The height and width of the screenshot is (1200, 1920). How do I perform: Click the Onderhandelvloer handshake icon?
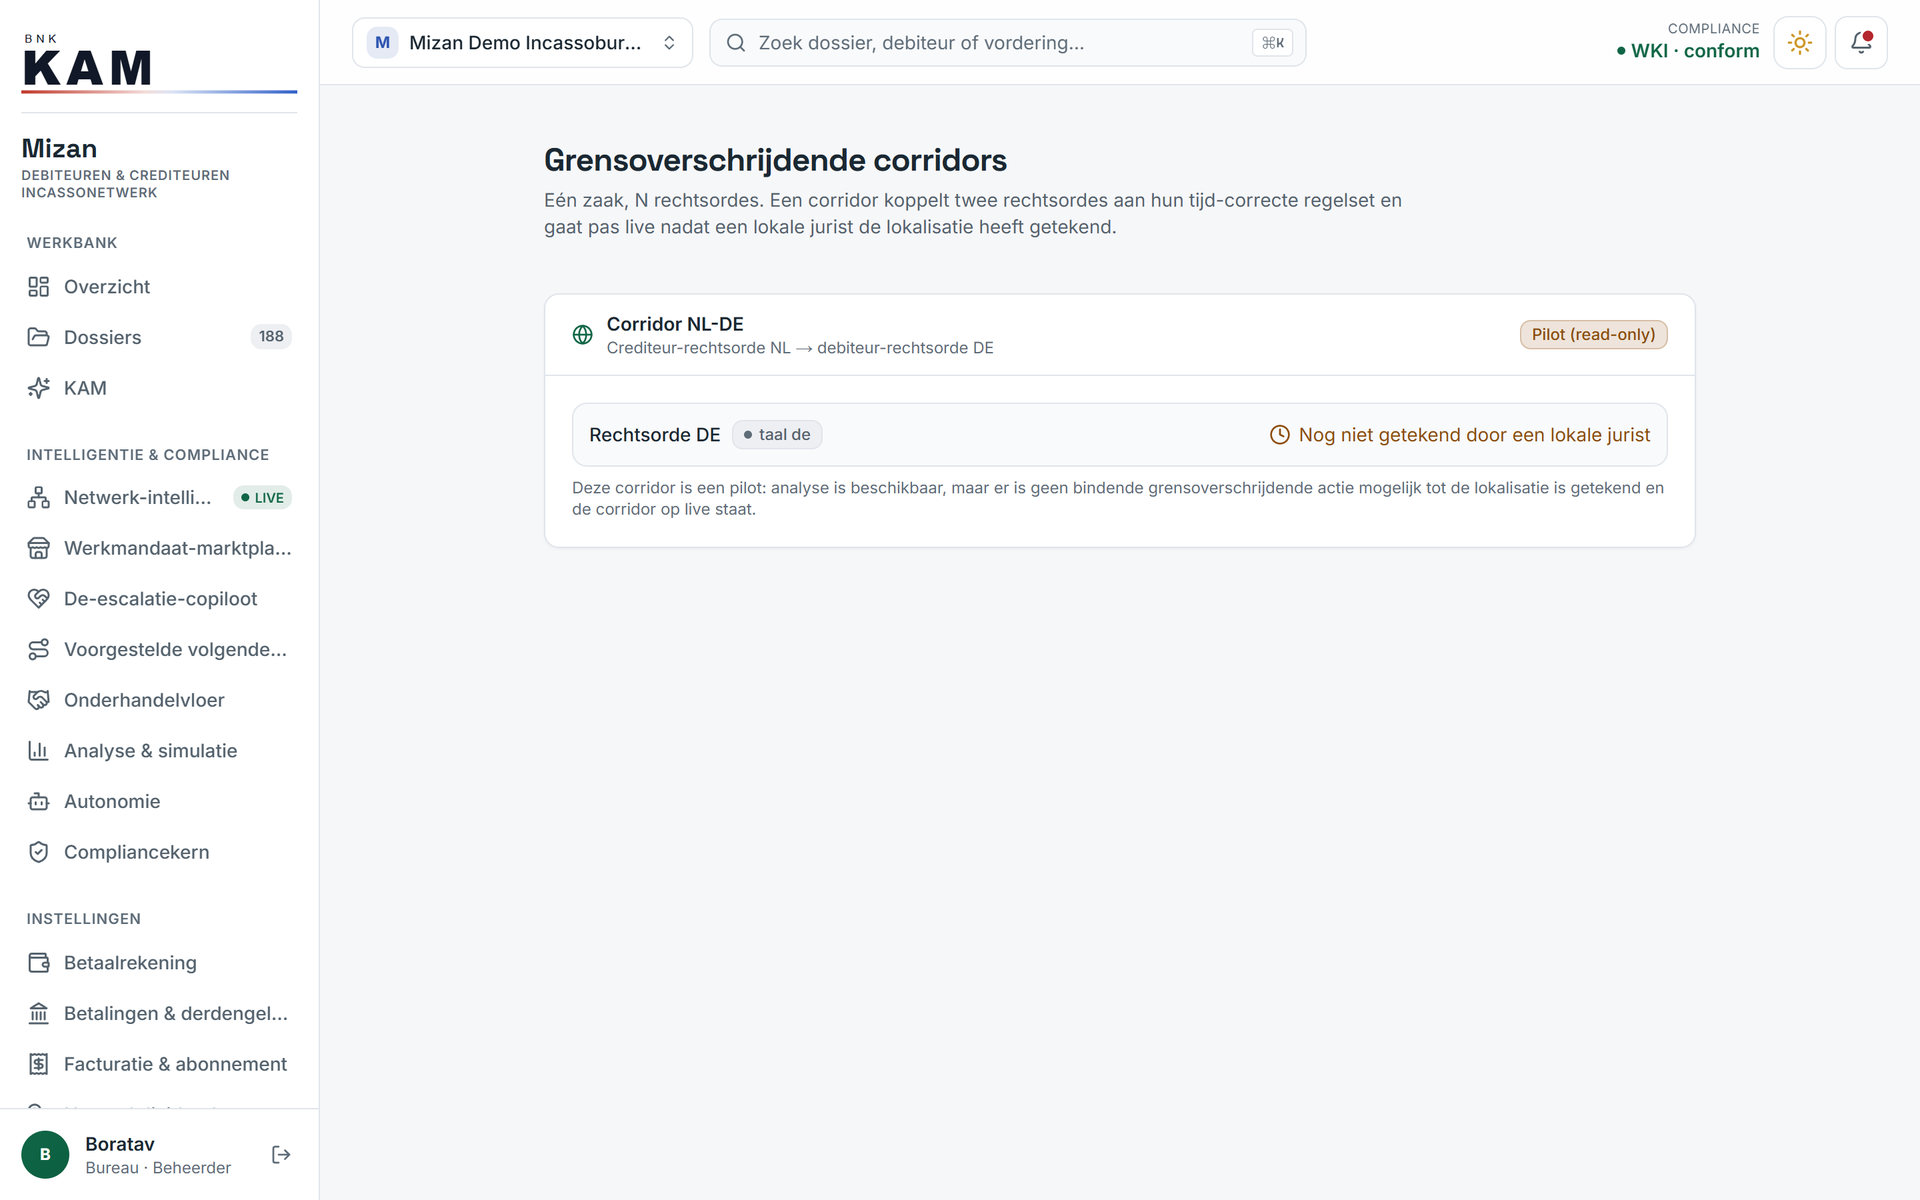38,700
